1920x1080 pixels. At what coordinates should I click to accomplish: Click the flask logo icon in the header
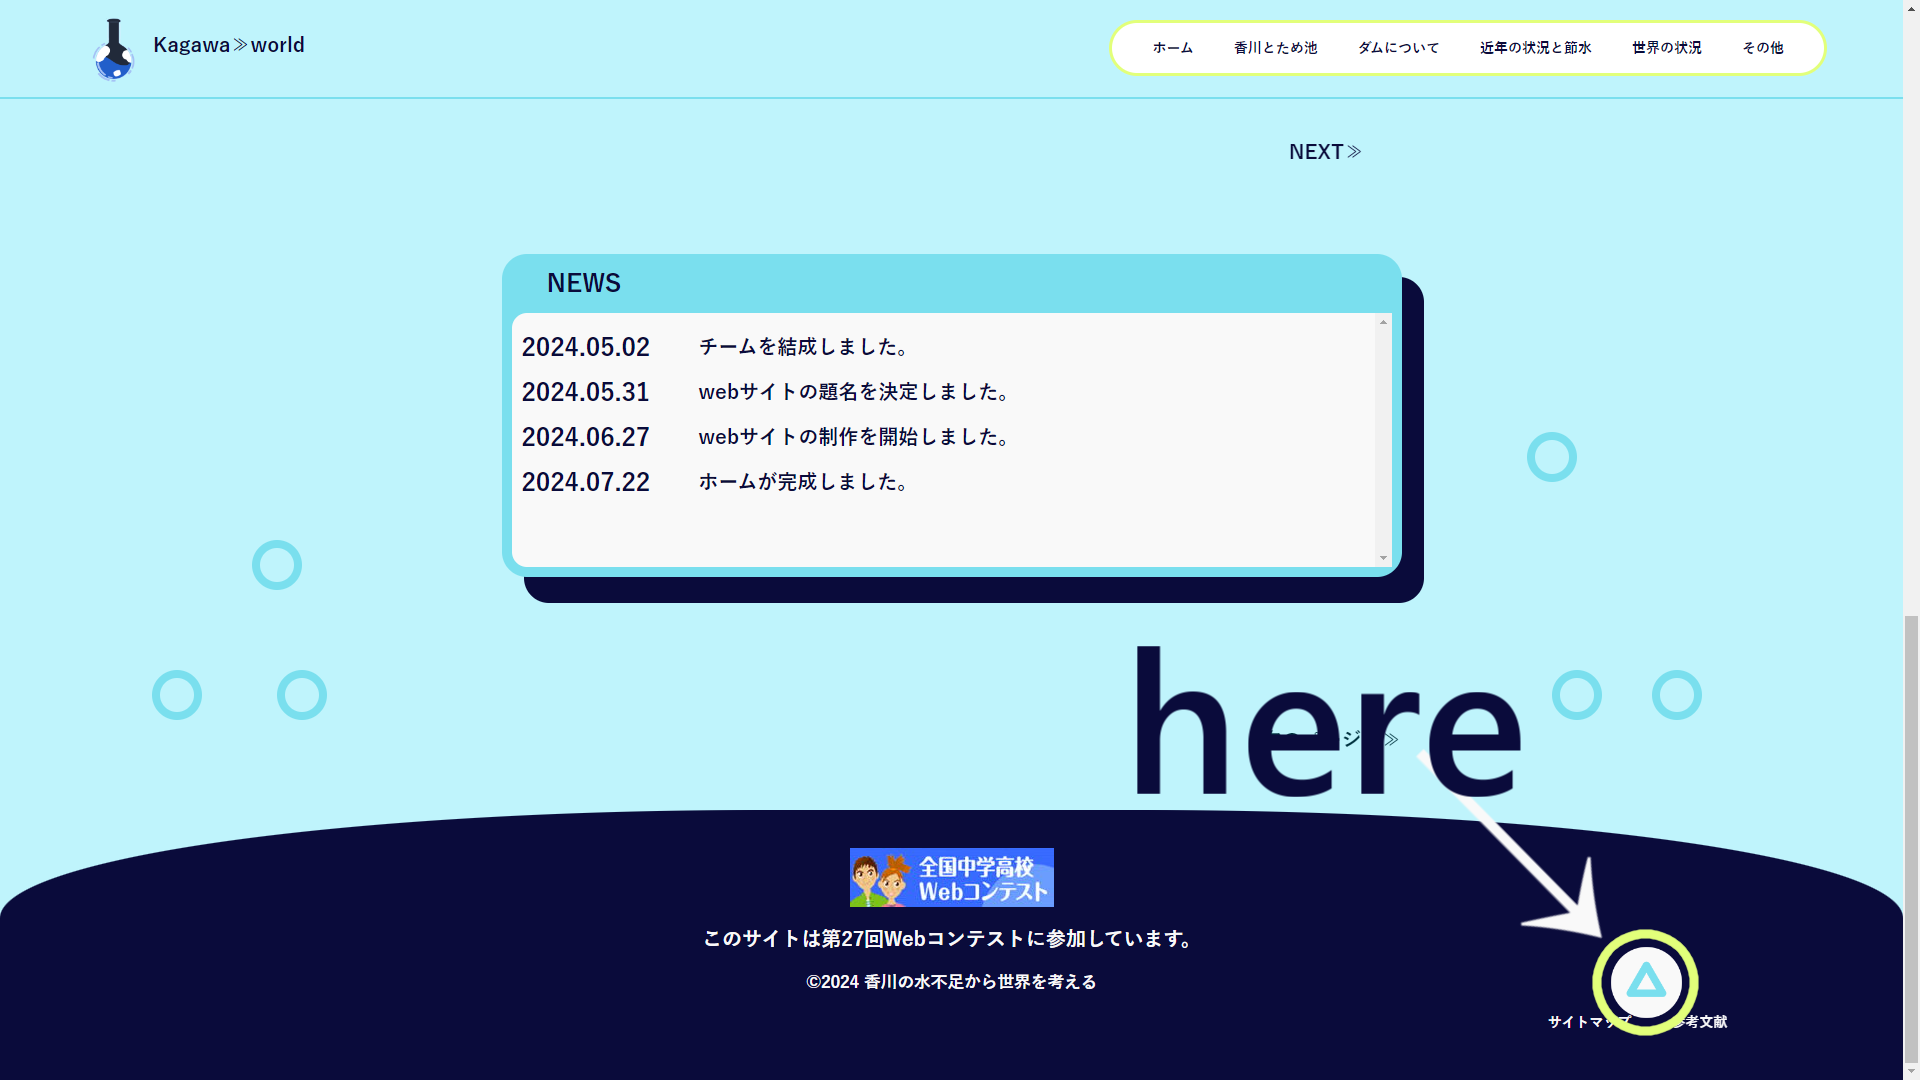(x=113, y=49)
